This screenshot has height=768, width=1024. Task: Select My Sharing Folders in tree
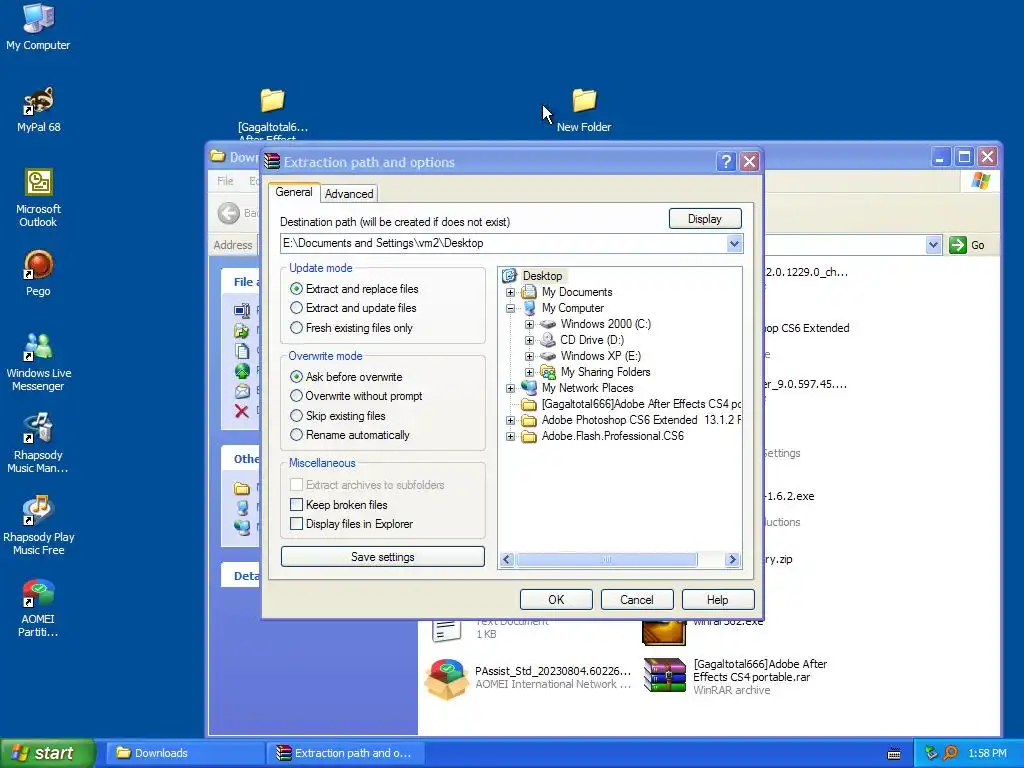coord(605,372)
